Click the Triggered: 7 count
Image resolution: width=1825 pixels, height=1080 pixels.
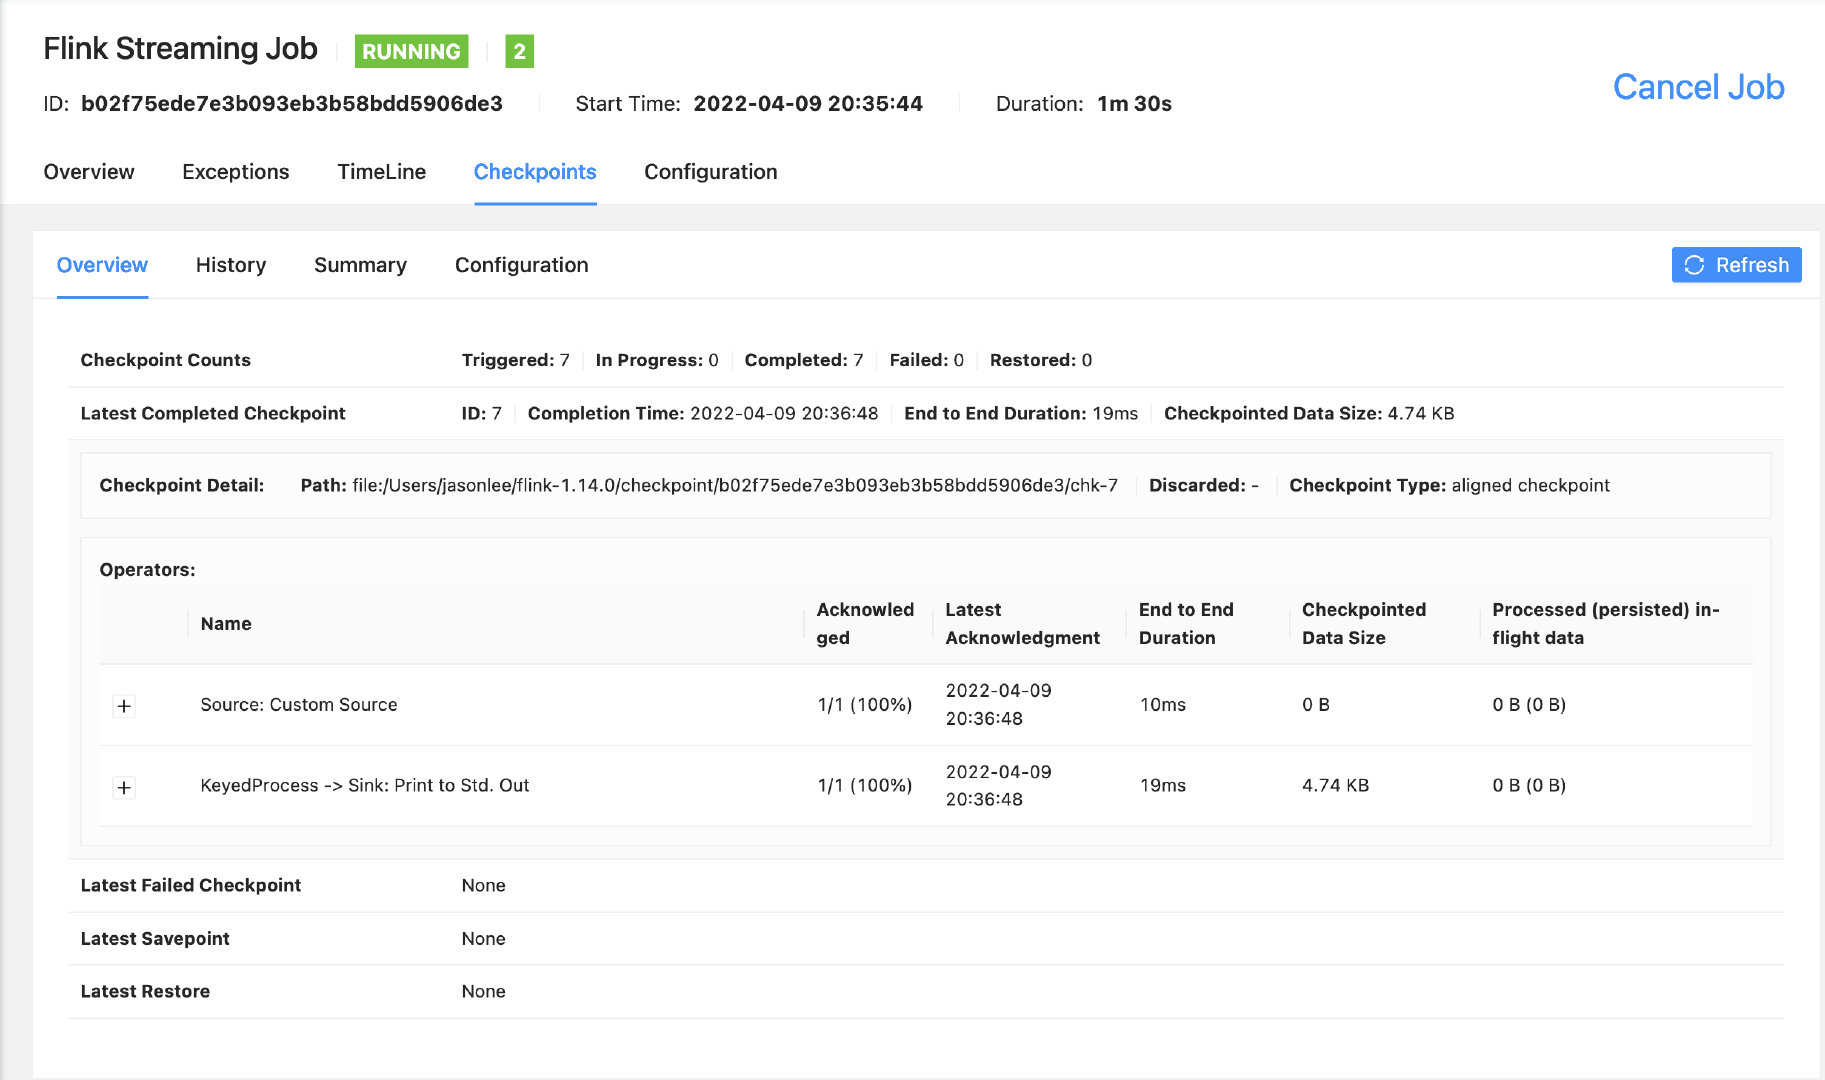(x=515, y=360)
